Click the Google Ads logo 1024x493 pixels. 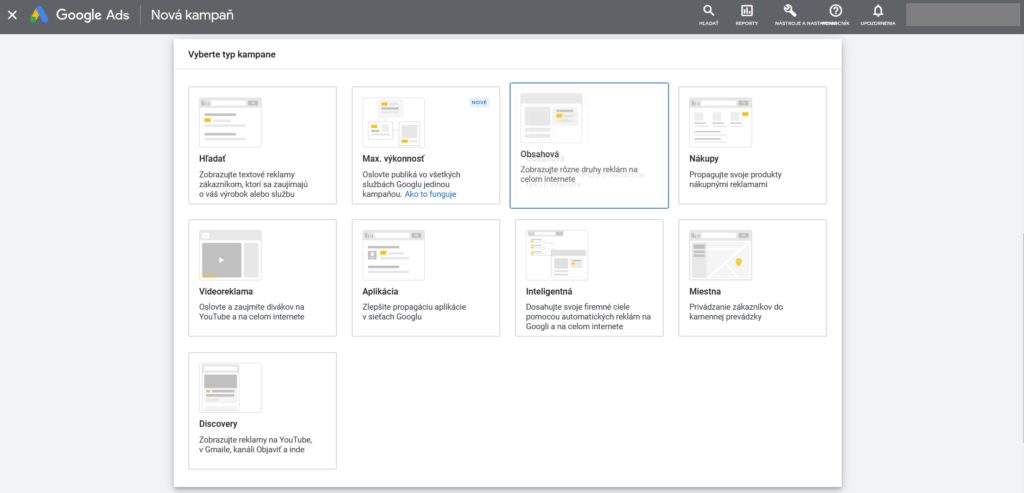[39, 14]
